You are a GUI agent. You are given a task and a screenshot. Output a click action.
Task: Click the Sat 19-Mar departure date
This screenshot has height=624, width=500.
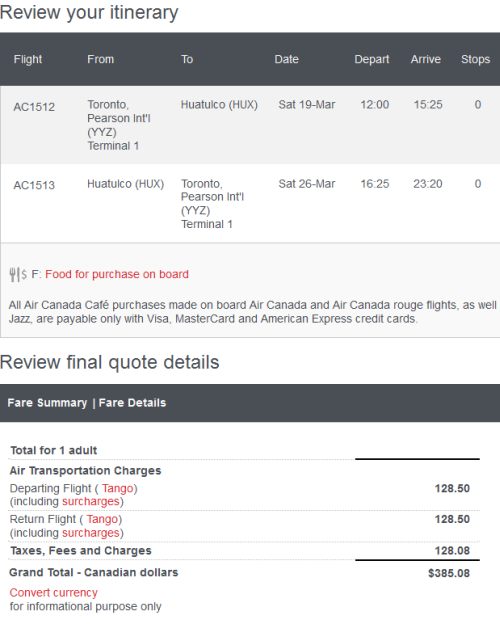coord(307,105)
